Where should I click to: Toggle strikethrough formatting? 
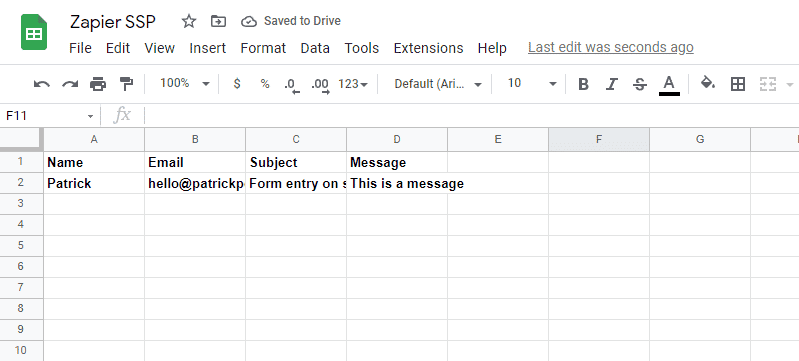[640, 84]
